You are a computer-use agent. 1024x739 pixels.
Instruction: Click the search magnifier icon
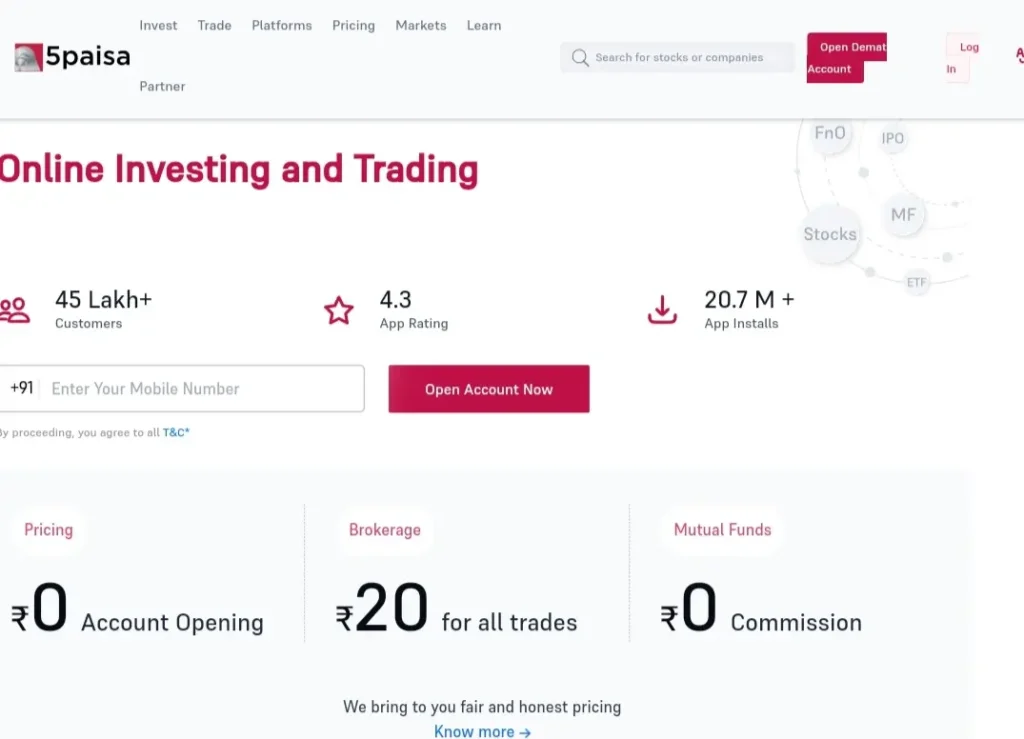pyautogui.click(x=580, y=58)
